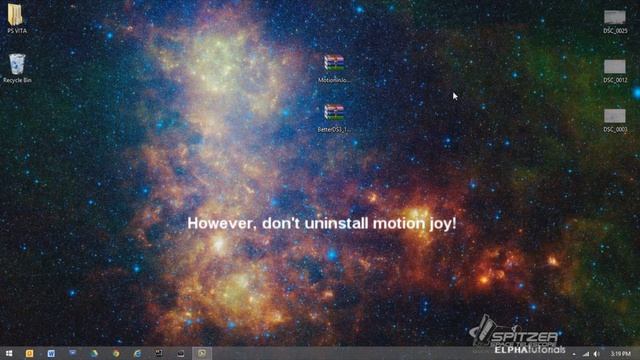Select the DSC_0012 image thumbnail
The width and height of the screenshot is (640, 360).
pos(615,71)
